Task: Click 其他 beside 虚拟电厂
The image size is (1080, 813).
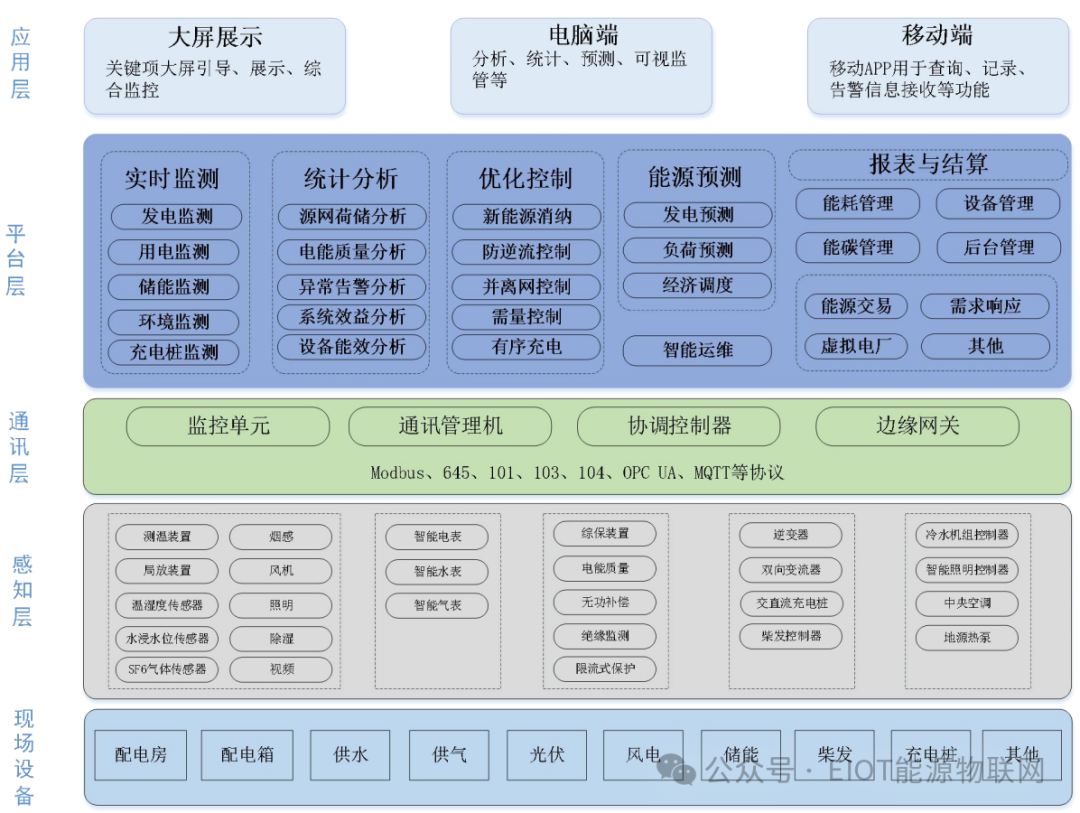Action: click(986, 346)
